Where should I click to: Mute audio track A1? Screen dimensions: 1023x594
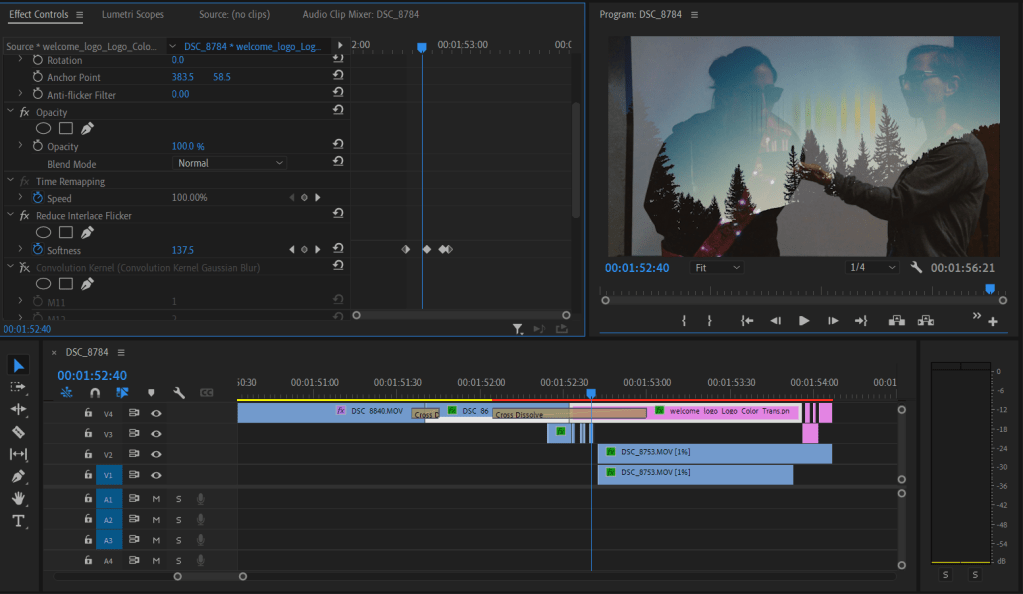pyautogui.click(x=156, y=498)
